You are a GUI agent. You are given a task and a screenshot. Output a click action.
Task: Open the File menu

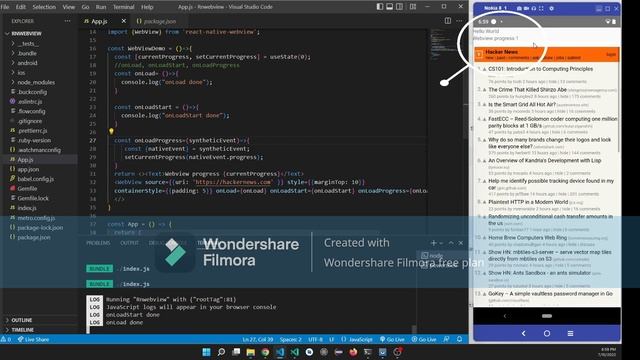click(5, 7)
